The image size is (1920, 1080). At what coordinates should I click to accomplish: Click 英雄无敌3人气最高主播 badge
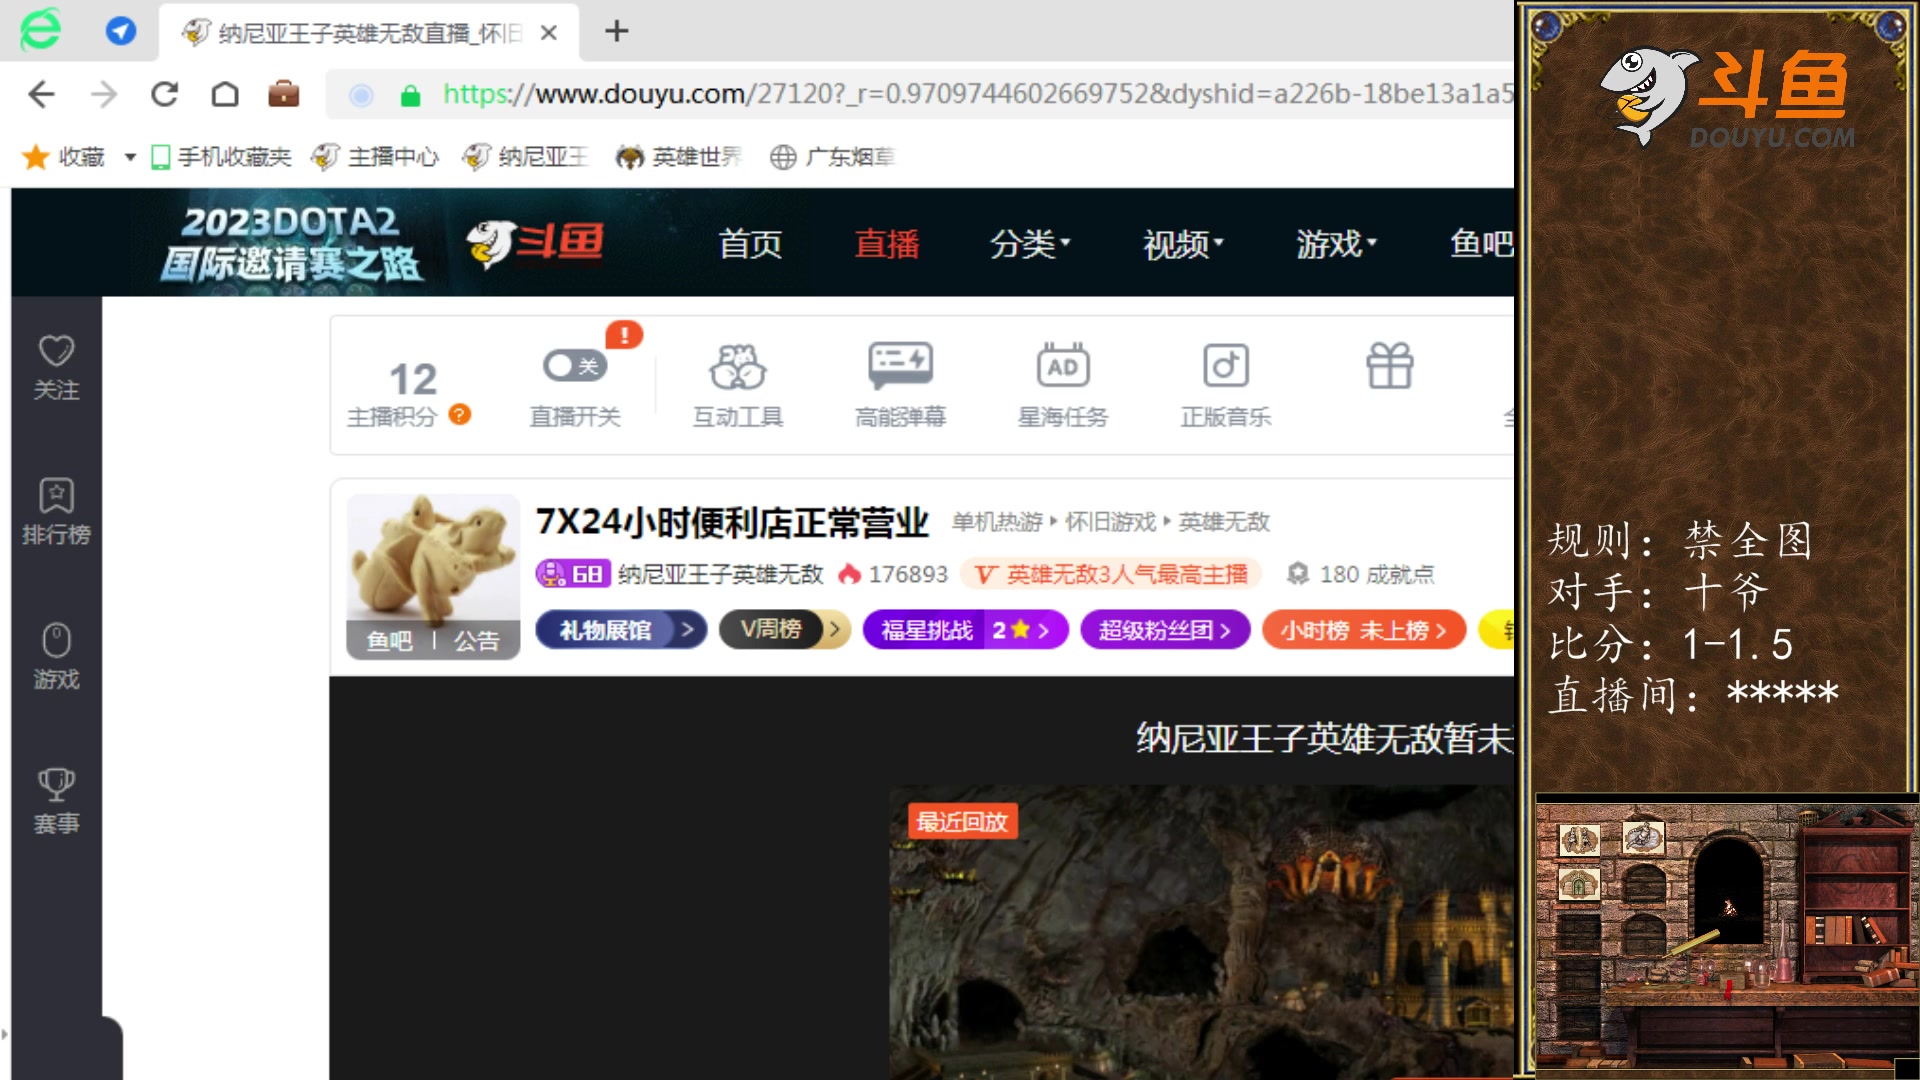coord(1111,574)
